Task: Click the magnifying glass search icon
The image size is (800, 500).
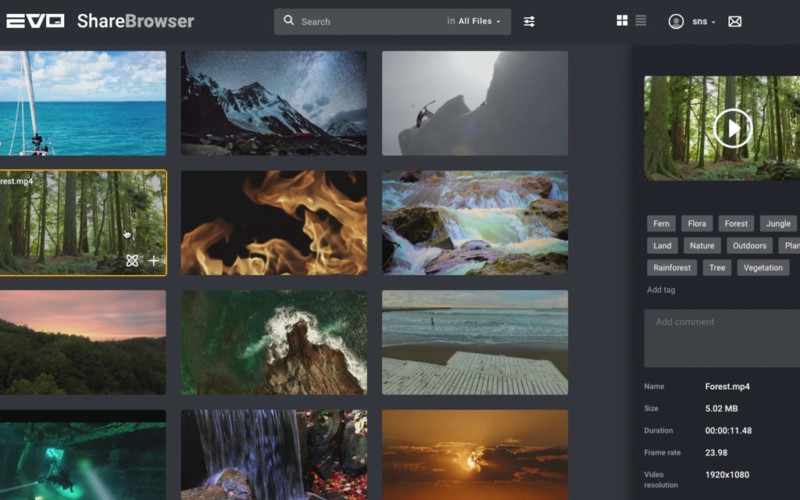Action: (x=289, y=21)
